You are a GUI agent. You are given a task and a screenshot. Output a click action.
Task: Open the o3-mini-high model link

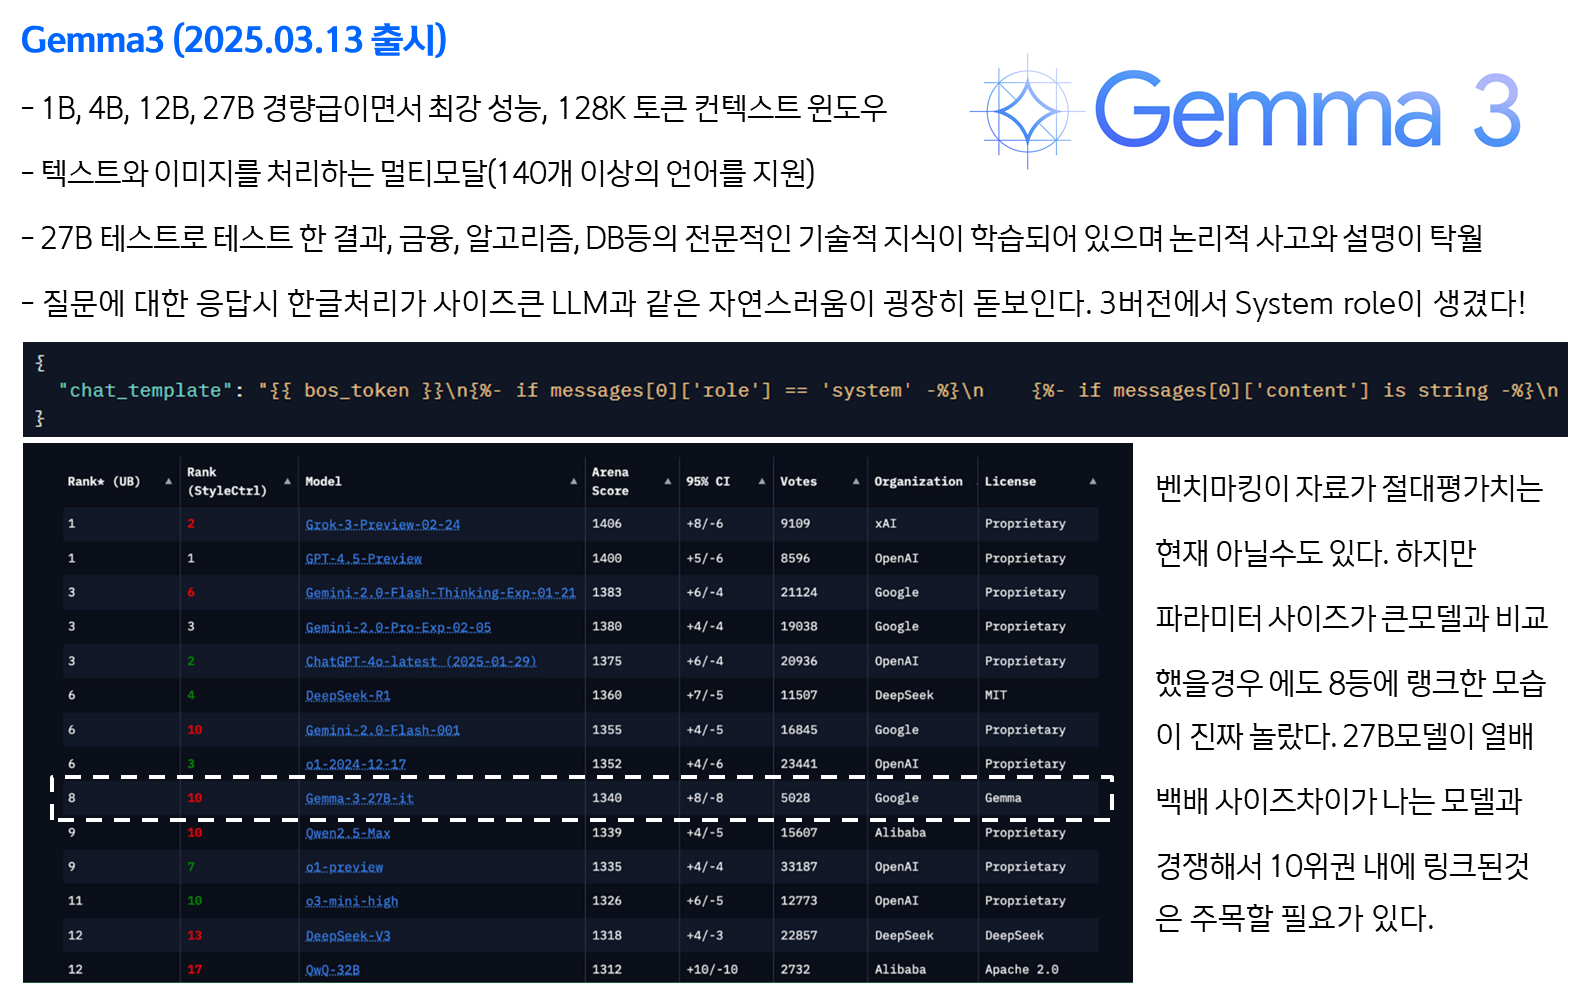pos(352,902)
